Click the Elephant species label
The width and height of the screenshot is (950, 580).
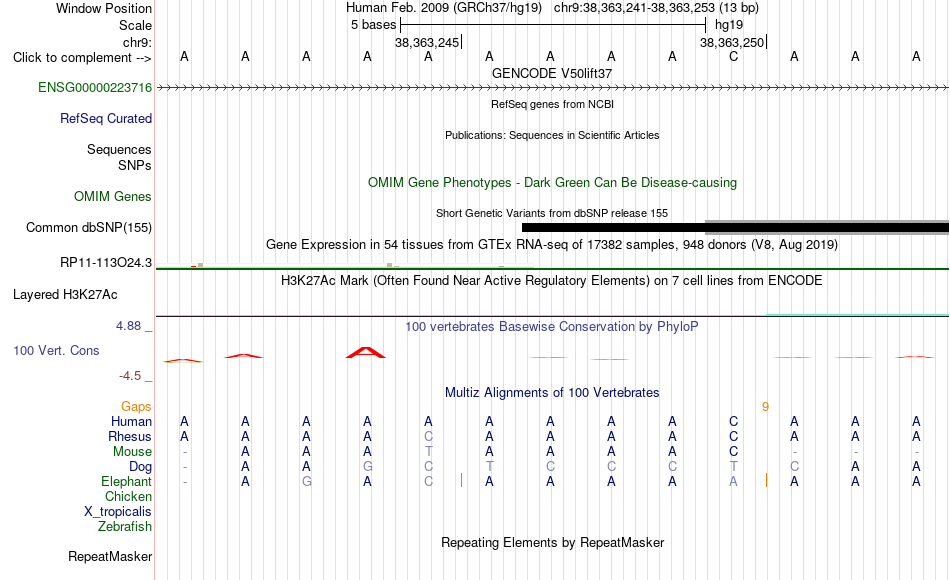tap(127, 482)
